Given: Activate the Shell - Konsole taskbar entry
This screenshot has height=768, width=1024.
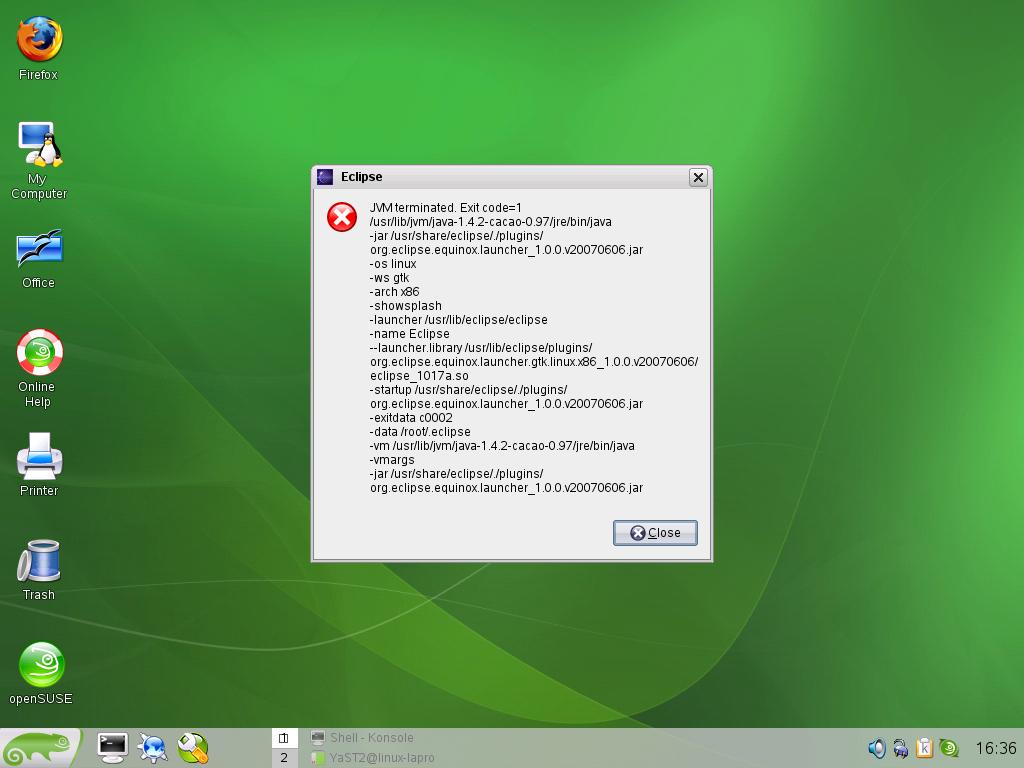Looking at the screenshot, I should click(362, 738).
